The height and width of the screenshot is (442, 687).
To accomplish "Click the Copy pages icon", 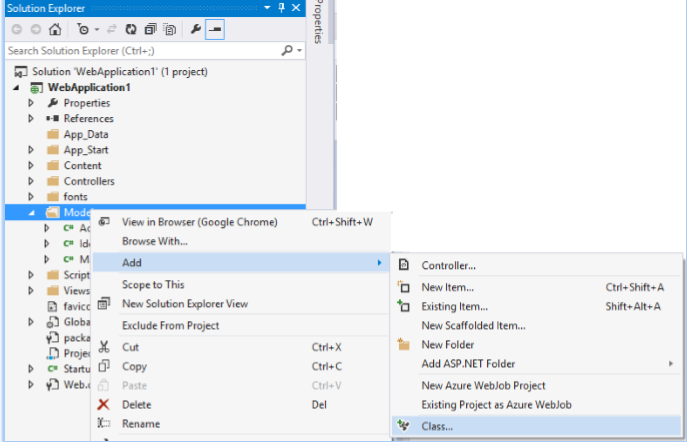I will pos(104,366).
